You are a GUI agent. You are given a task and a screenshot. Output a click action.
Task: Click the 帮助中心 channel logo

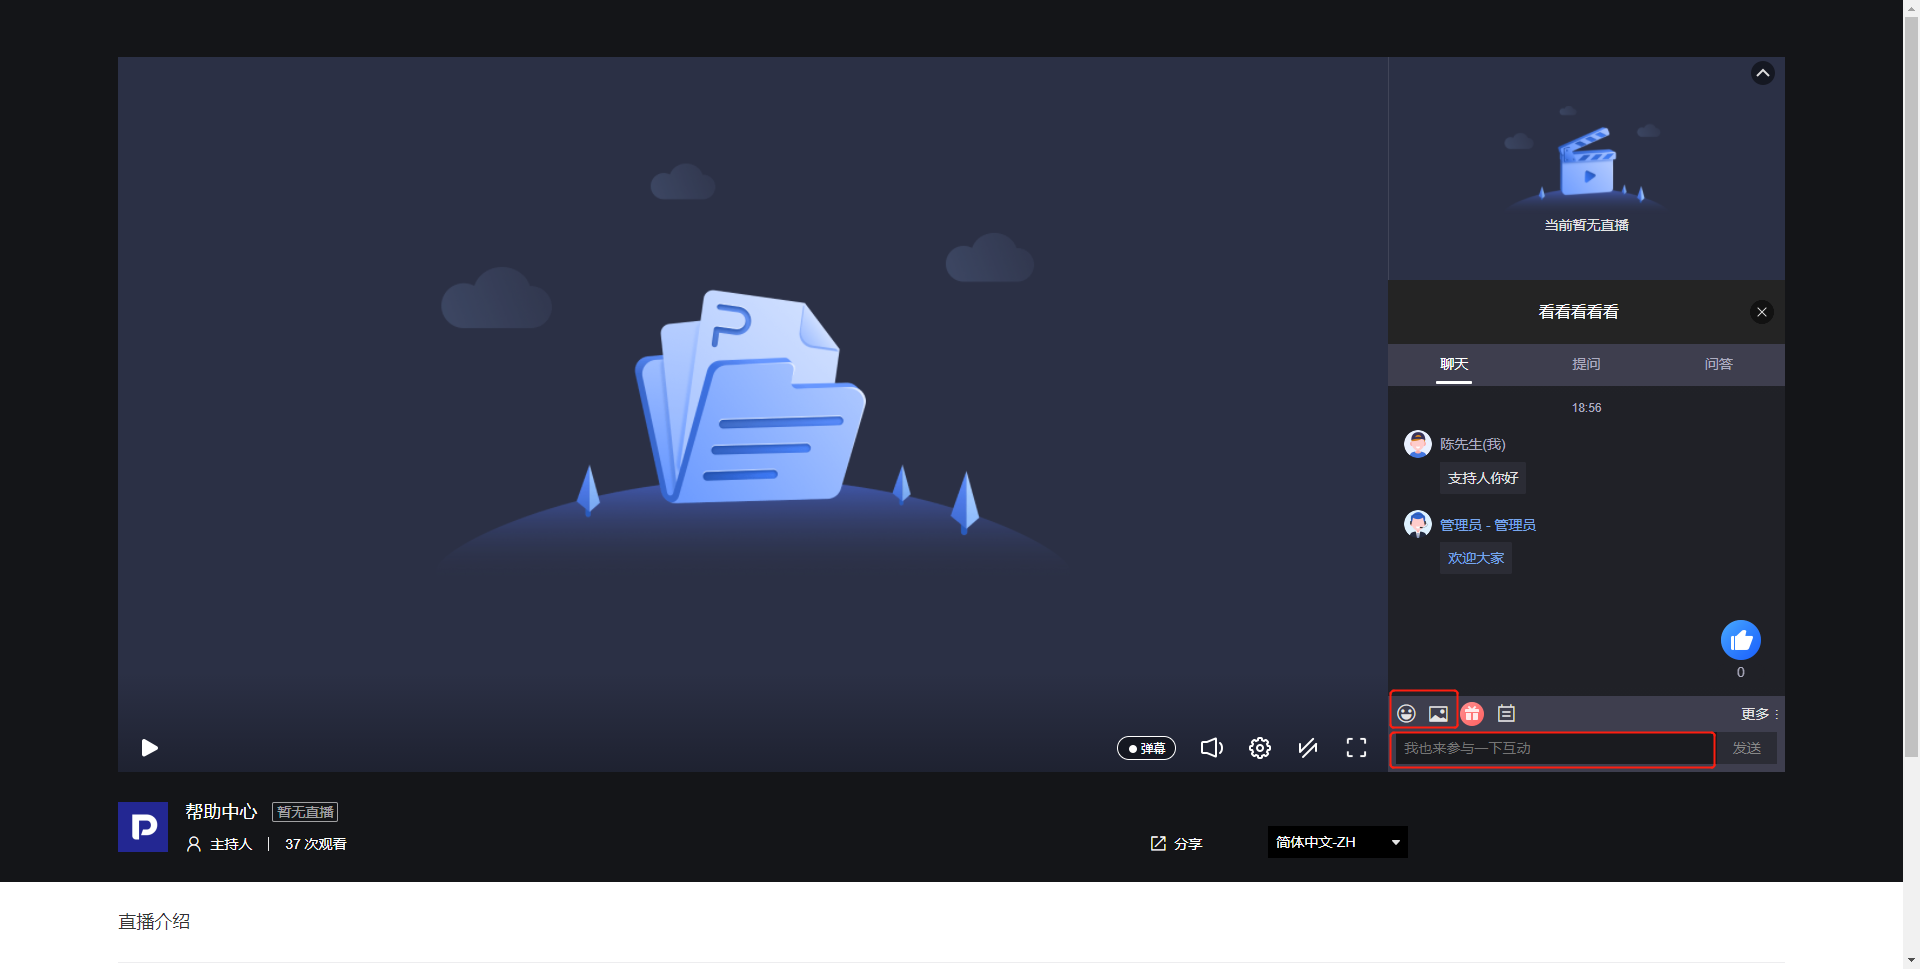click(143, 827)
